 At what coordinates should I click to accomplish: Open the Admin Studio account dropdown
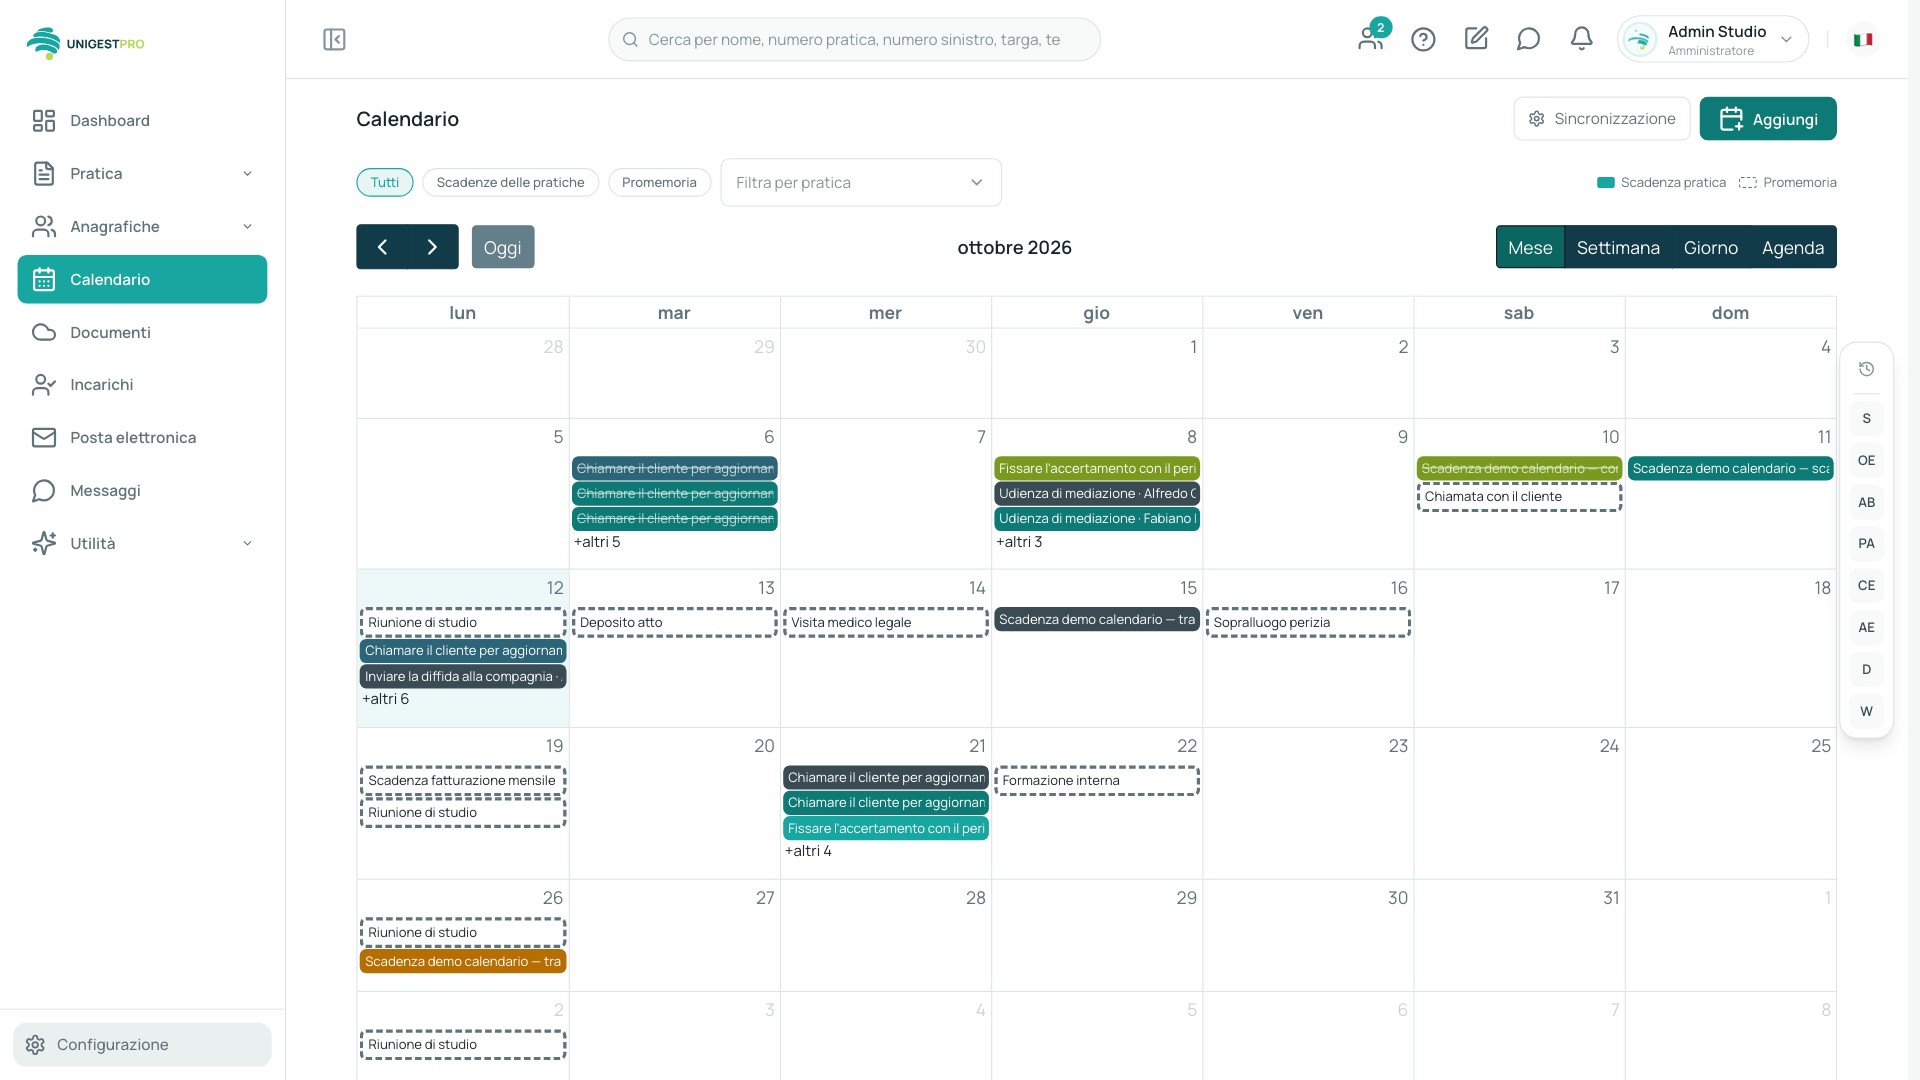click(1712, 39)
